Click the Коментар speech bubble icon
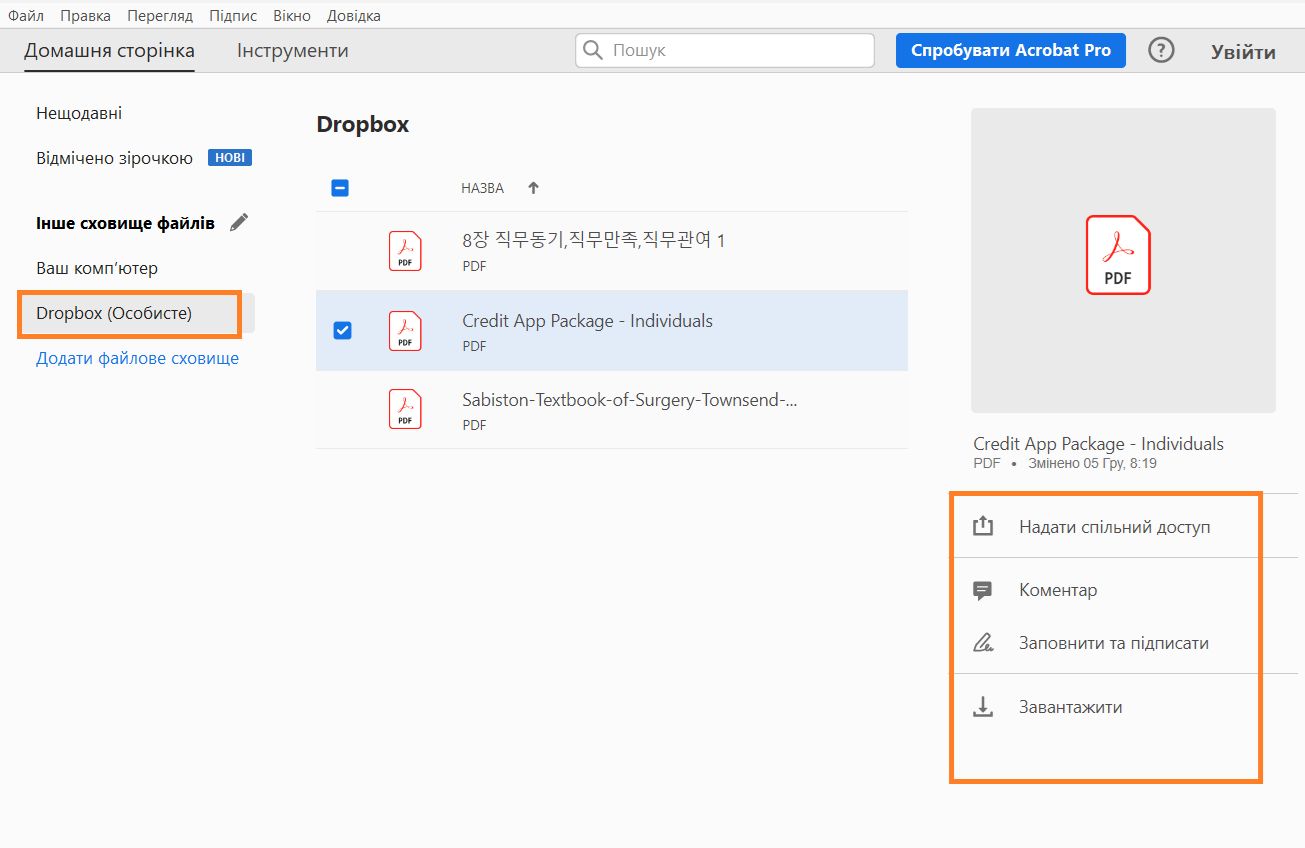This screenshot has width=1305, height=848. pos(983,590)
